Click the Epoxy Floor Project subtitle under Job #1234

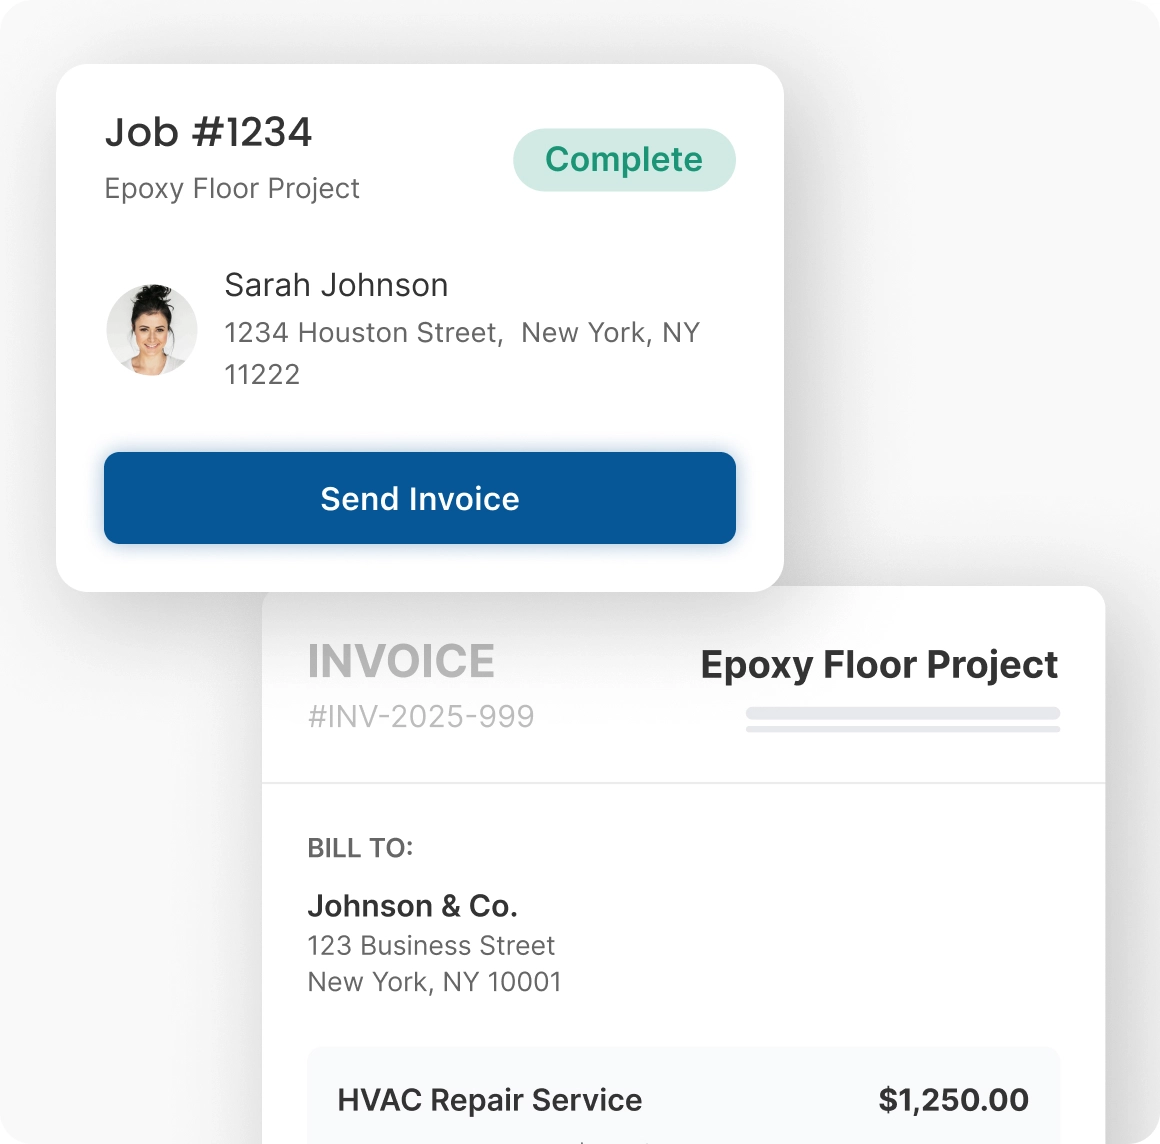coord(232,189)
